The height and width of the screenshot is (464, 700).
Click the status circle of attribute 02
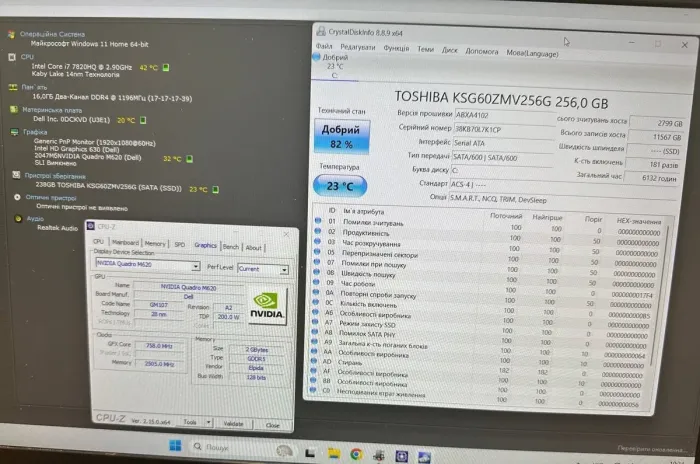pyautogui.click(x=317, y=231)
